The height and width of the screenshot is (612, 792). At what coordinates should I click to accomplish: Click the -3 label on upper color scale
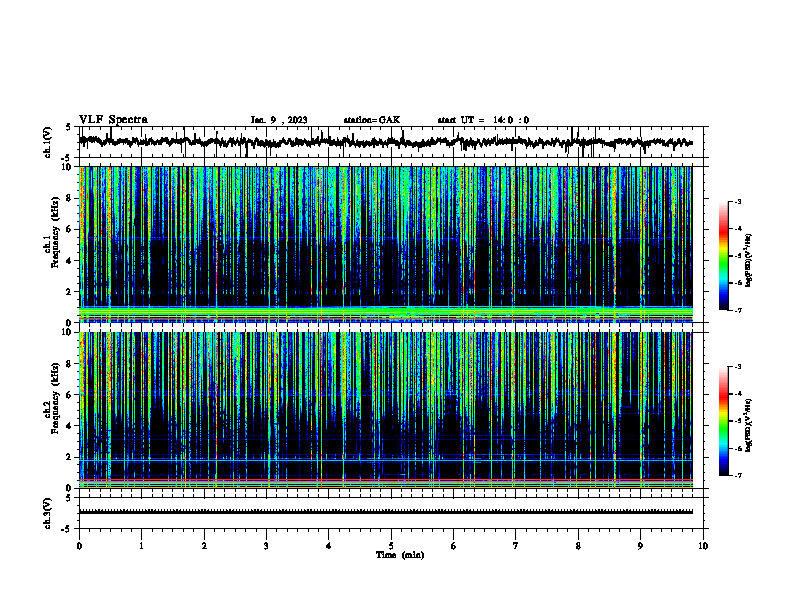pos(738,201)
